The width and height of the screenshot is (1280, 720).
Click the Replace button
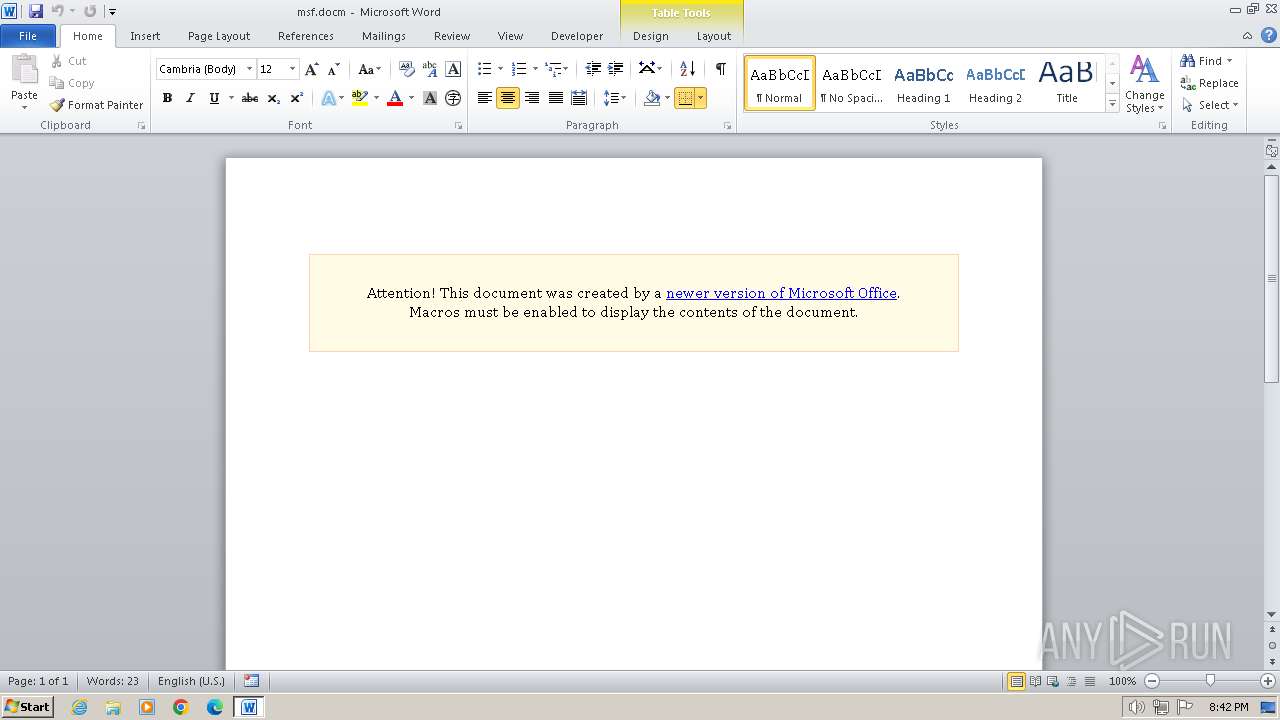pyautogui.click(x=1210, y=83)
